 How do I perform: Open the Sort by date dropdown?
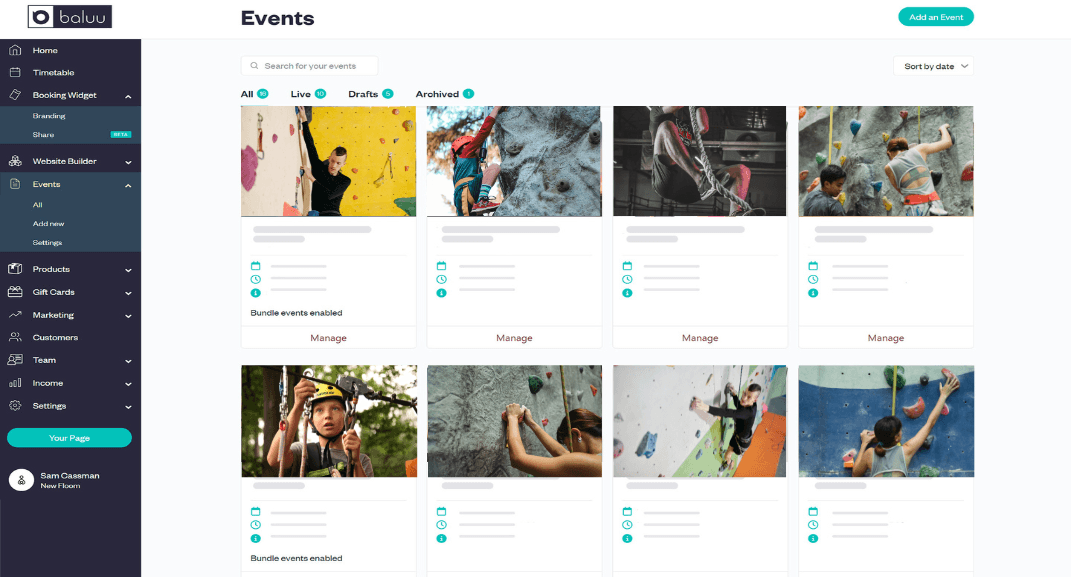[x=933, y=66]
